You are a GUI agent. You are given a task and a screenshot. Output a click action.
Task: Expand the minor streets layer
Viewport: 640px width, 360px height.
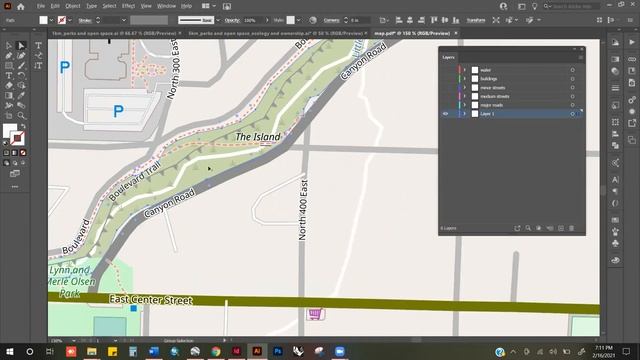coord(464,87)
